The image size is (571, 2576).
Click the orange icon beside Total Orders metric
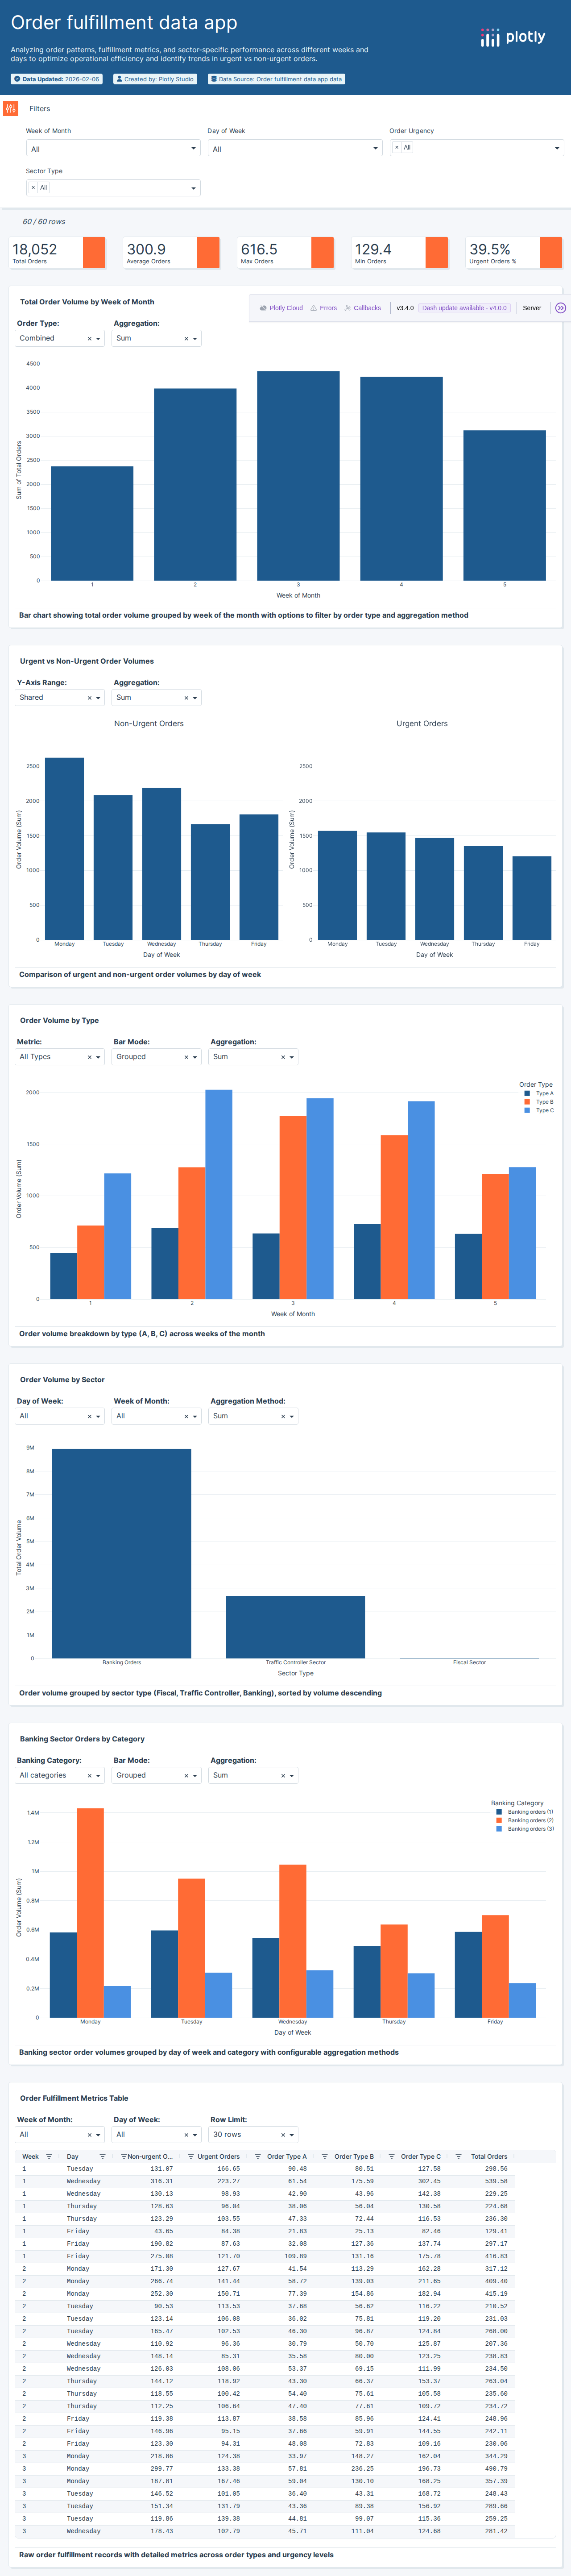(94, 253)
